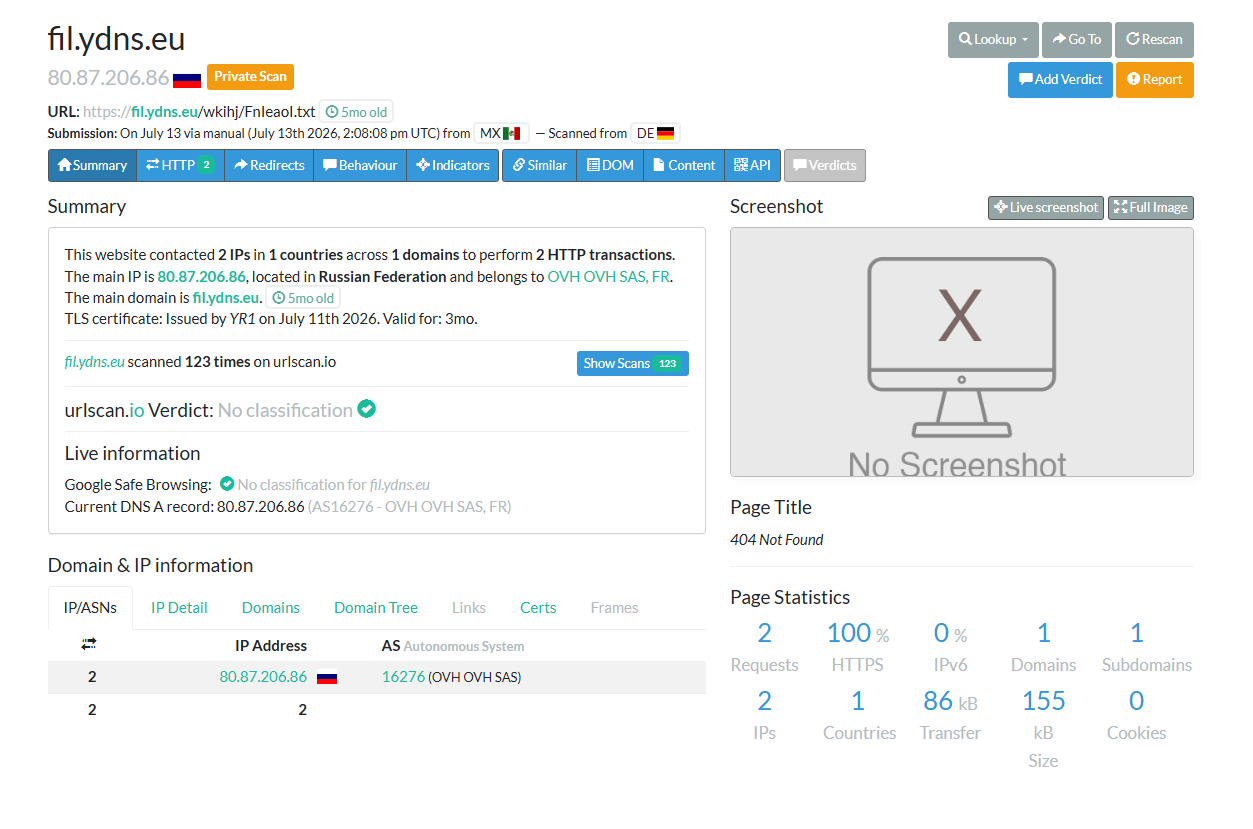
Task: Rescan the URL with Rescan button
Action: [1154, 40]
